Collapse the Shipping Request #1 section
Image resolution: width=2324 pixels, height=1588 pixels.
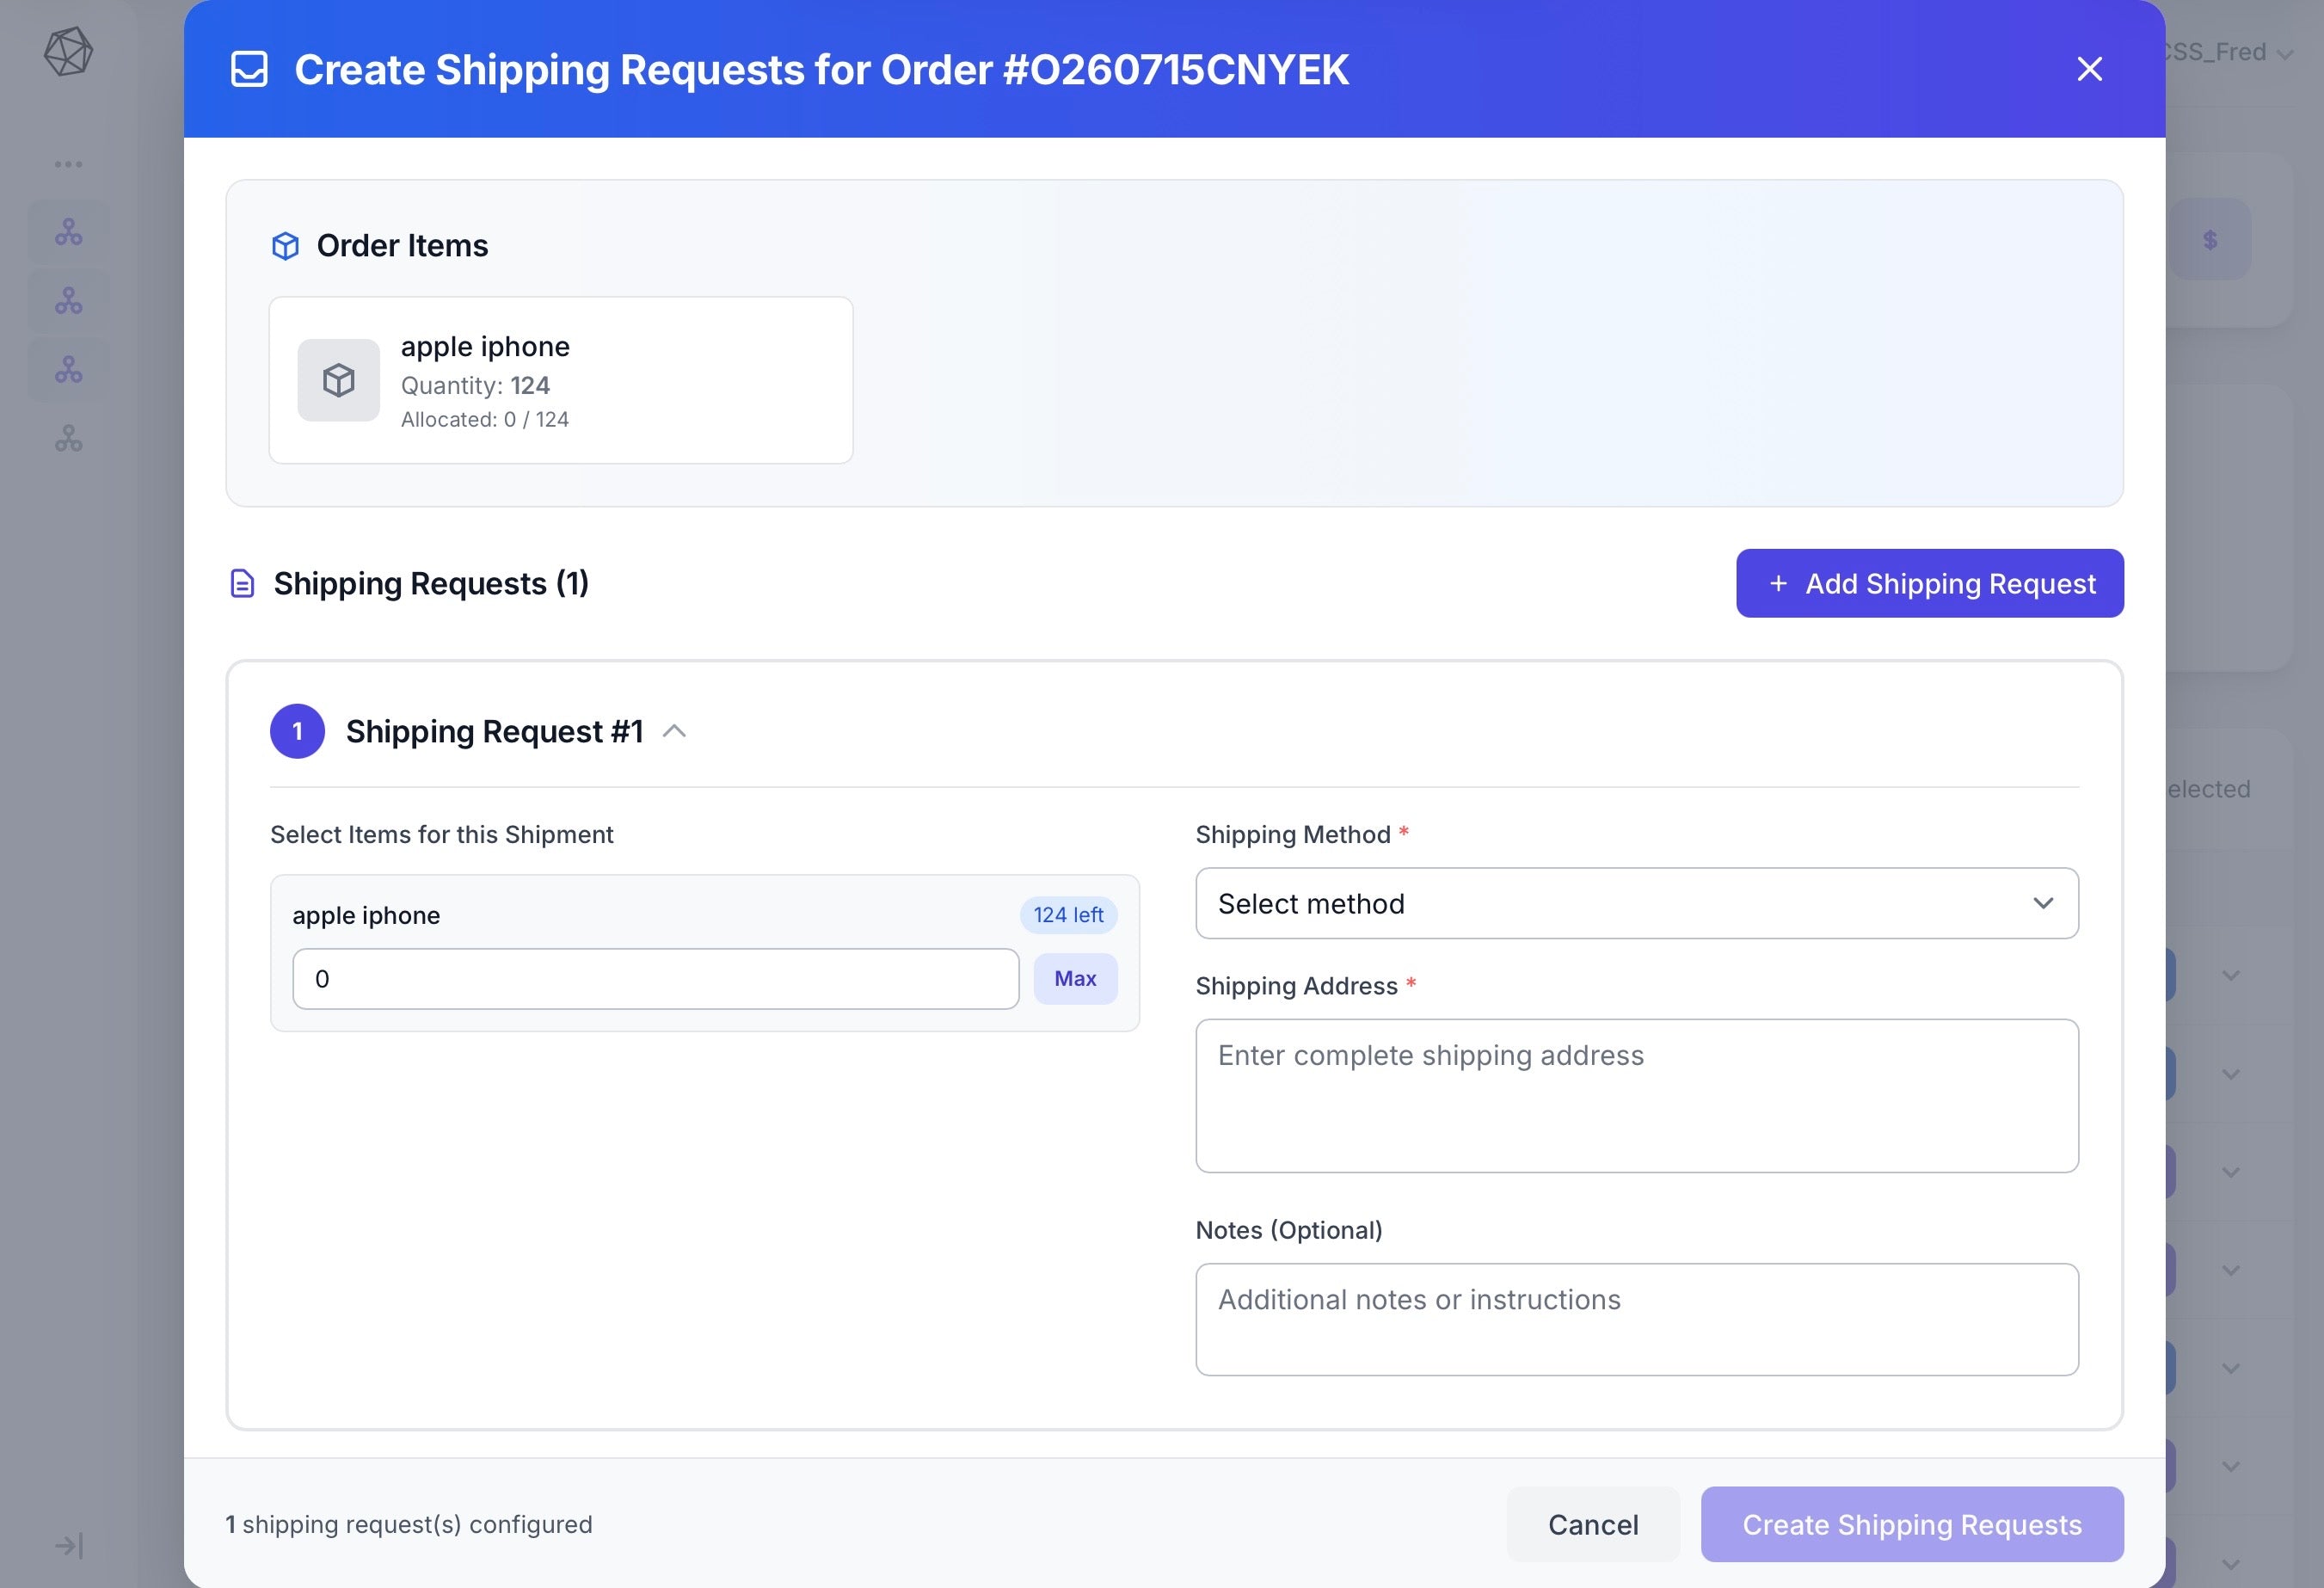[x=675, y=731]
